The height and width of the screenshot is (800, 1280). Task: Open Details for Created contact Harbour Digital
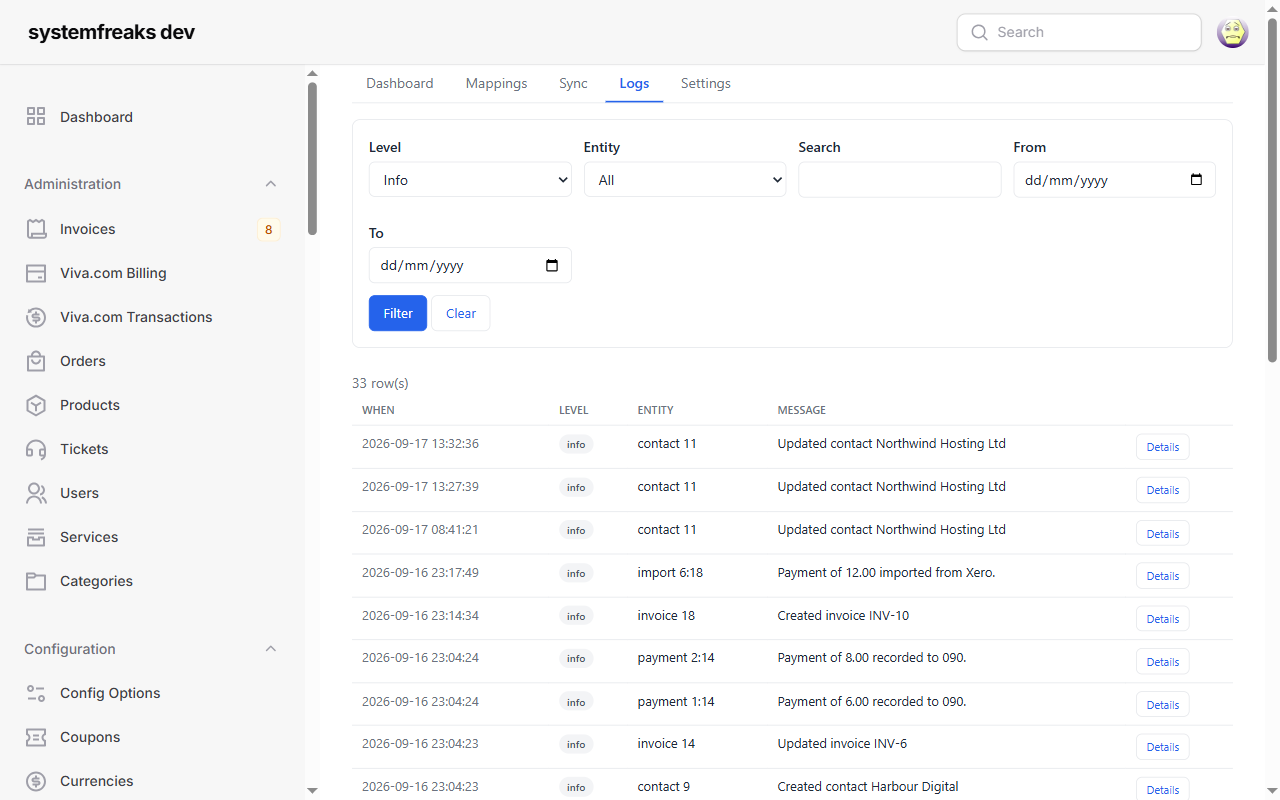(1162, 790)
